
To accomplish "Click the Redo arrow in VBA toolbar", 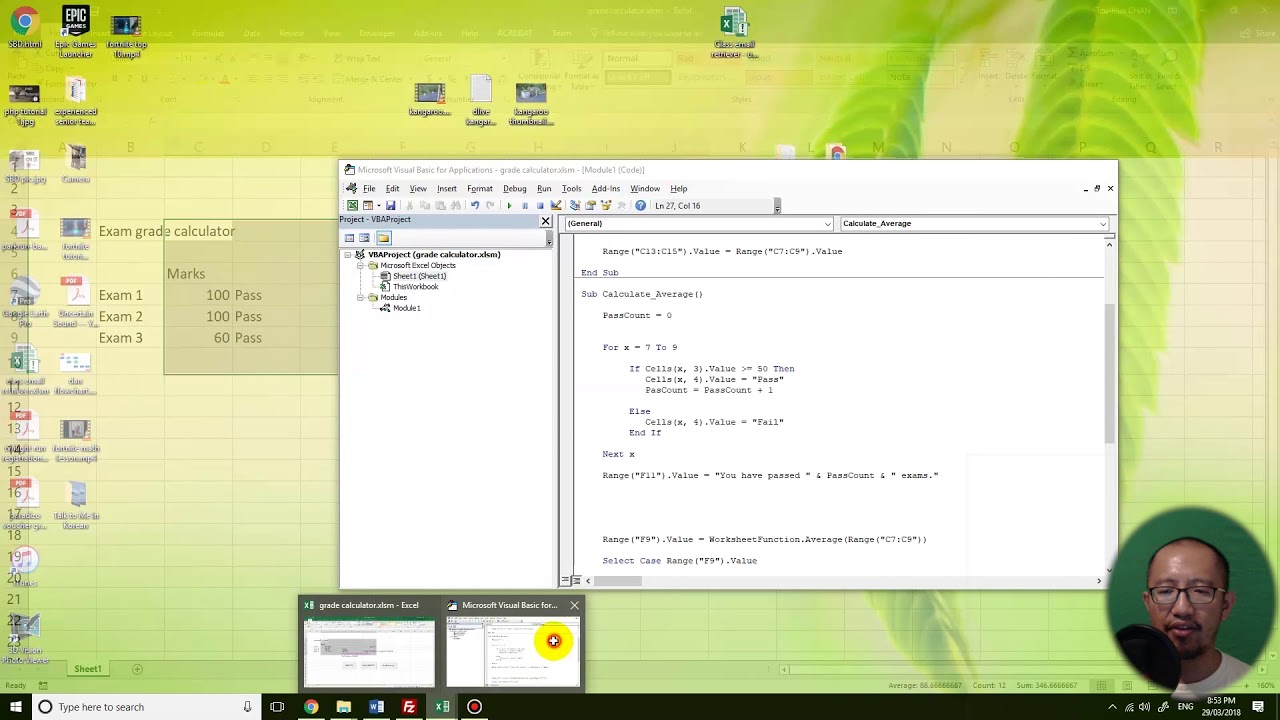I will tap(490, 206).
